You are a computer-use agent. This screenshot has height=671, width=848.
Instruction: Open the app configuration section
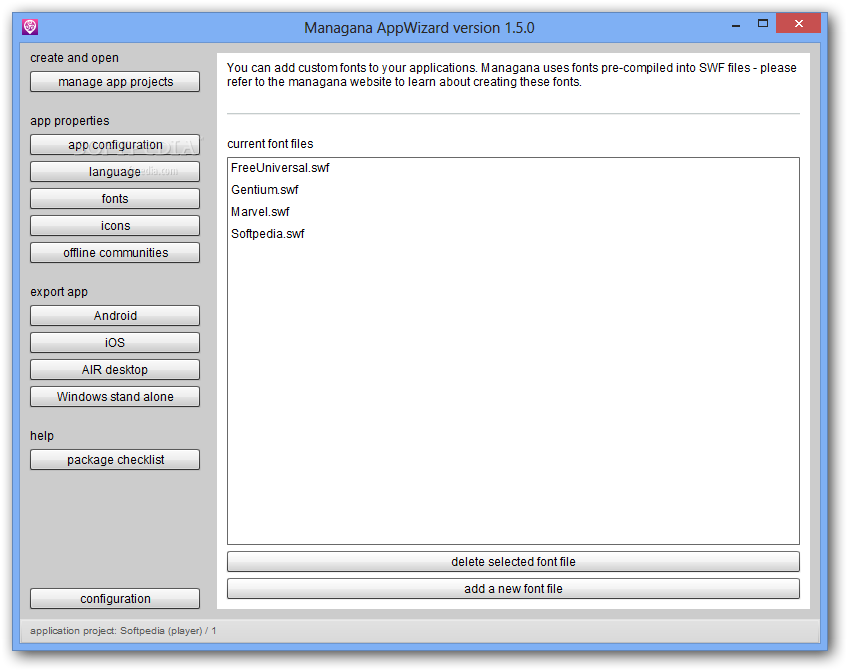[115, 145]
